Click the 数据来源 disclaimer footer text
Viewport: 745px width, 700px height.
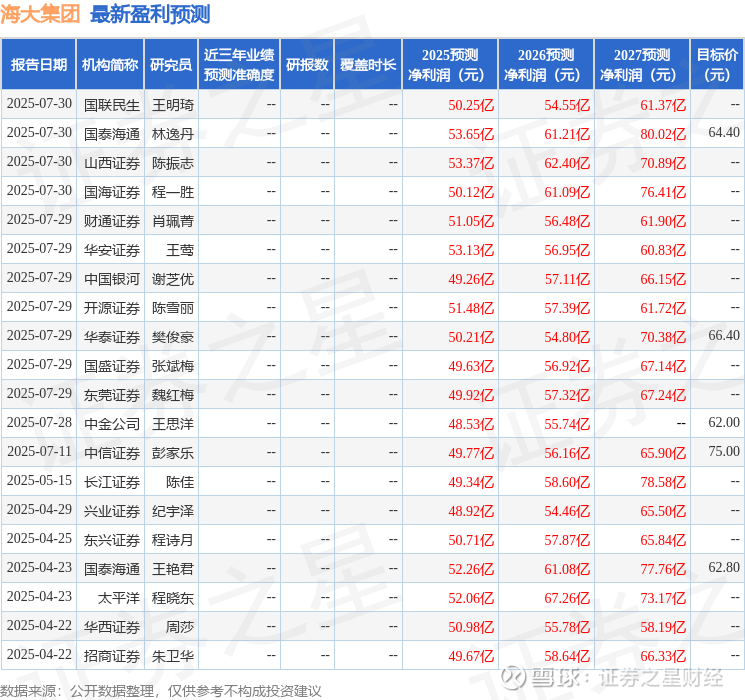click(x=161, y=691)
